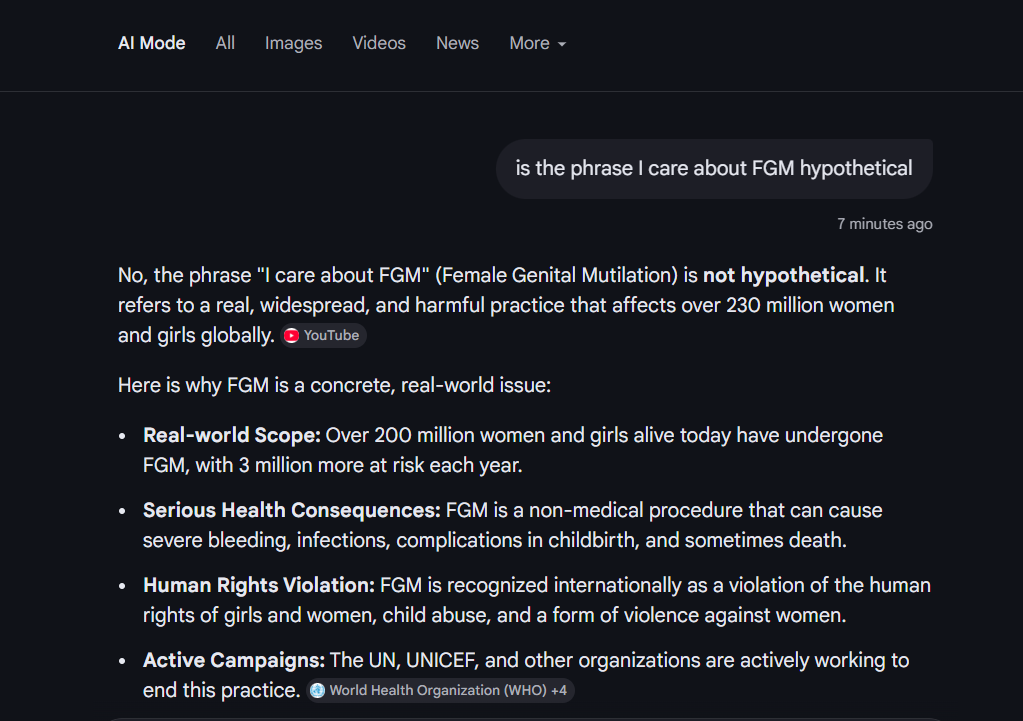Switch to the All results tab
Viewport: 1023px width, 721px height.
click(x=225, y=43)
